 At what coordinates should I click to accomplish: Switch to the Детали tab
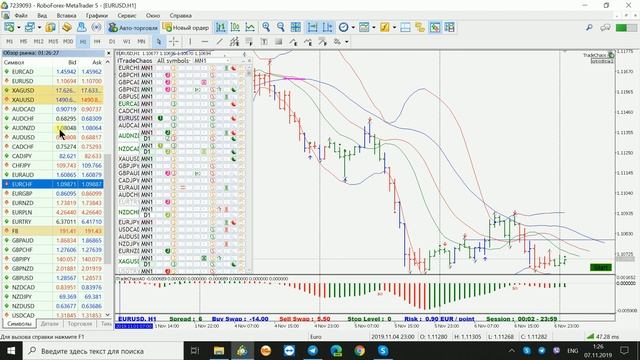click(50, 324)
